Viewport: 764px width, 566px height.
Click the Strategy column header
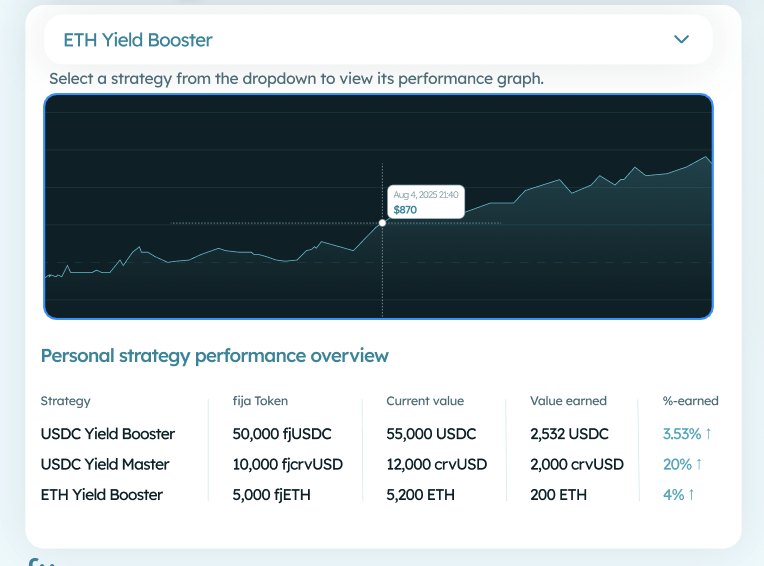click(x=65, y=401)
